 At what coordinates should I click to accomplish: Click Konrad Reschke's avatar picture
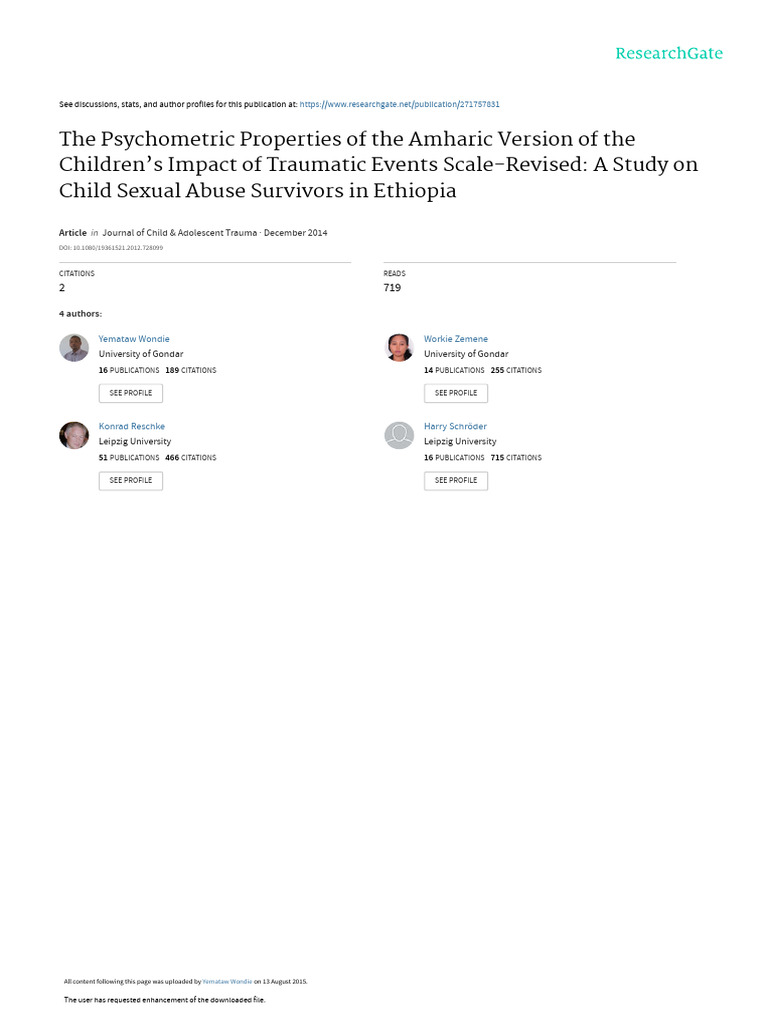(74, 434)
